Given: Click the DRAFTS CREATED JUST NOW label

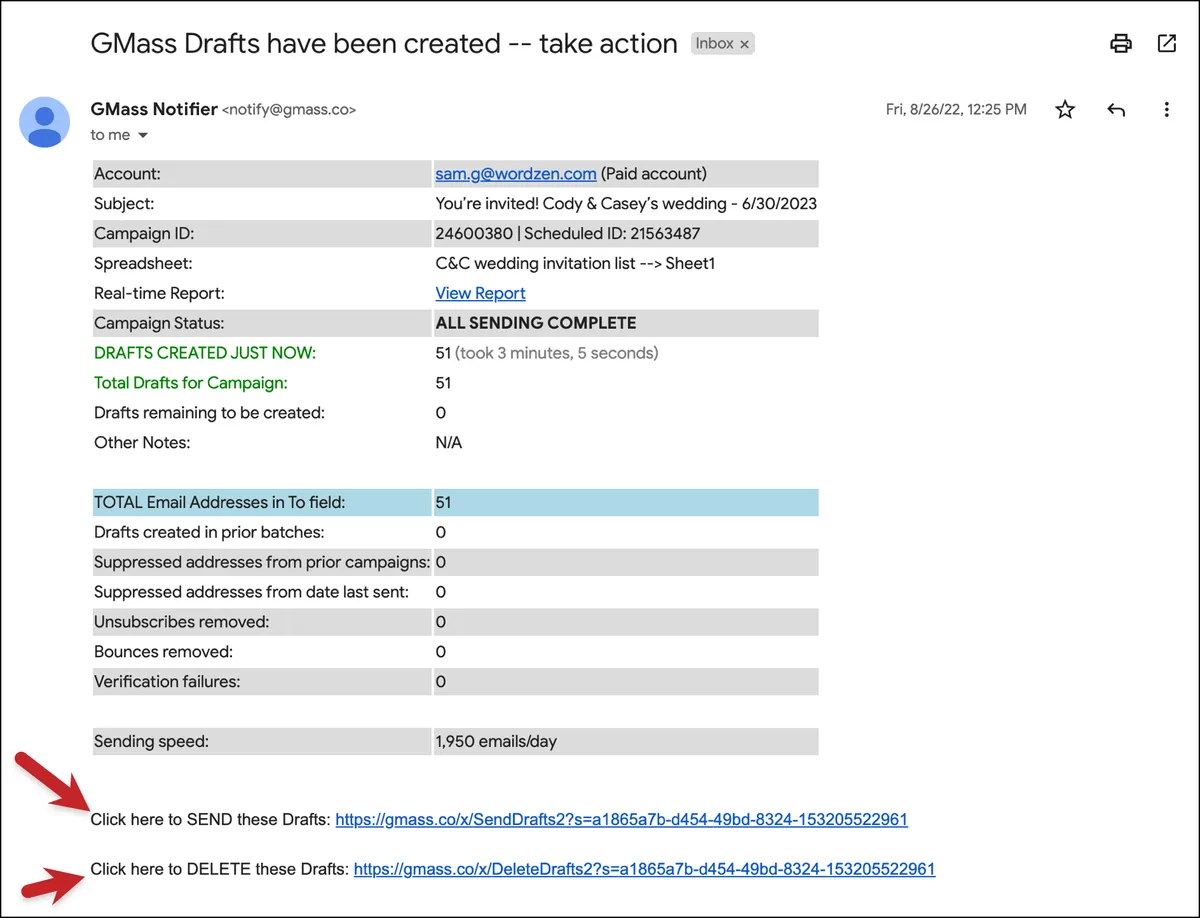Looking at the screenshot, I should tap(205, 353).
